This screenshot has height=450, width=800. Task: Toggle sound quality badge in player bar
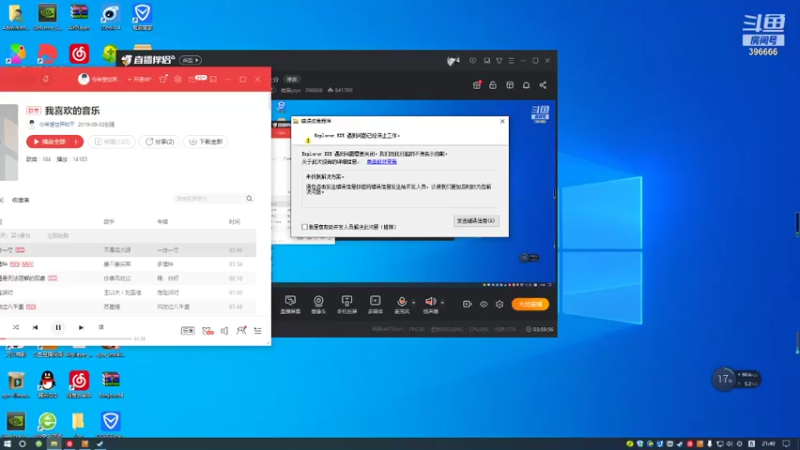click(x=188, y=331)
